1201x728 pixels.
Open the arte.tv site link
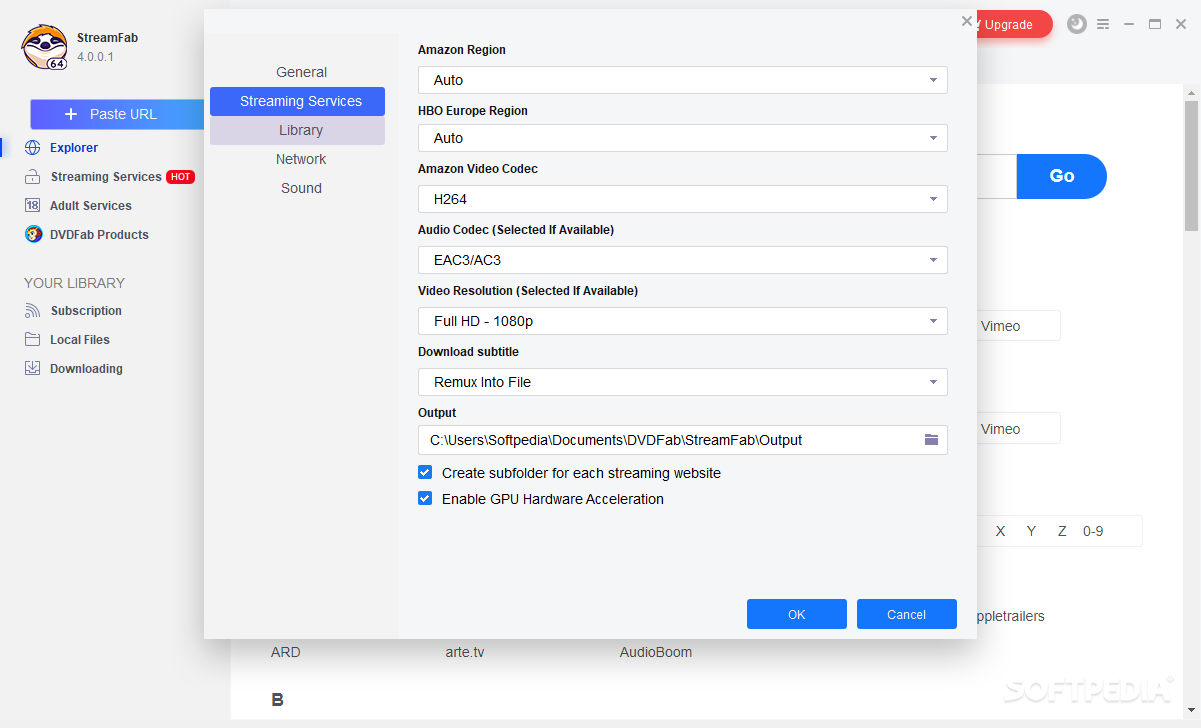click(x=465, y=652)
